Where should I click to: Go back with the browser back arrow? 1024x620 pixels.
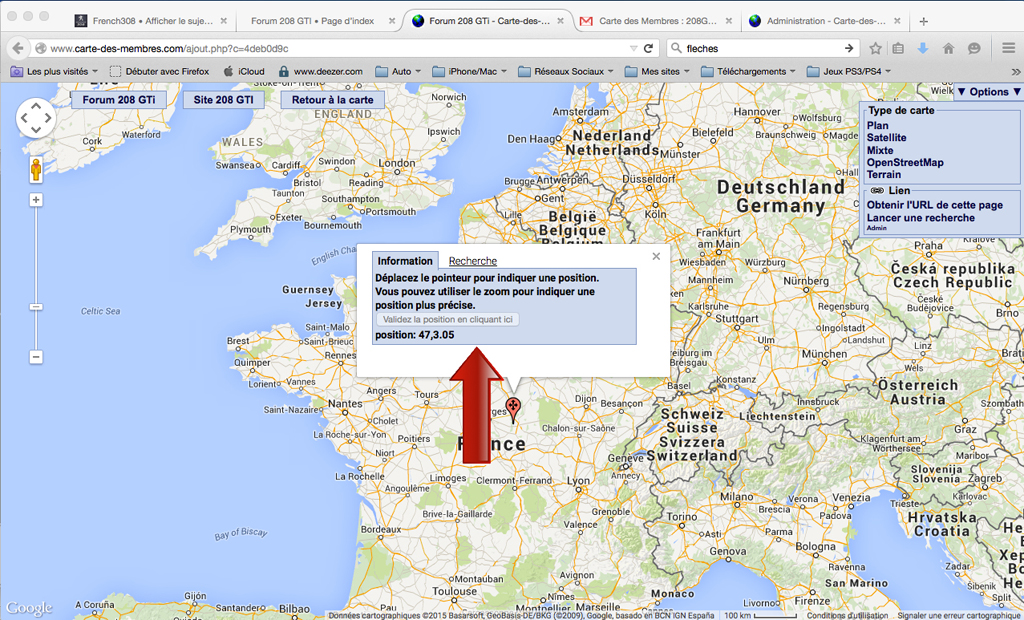pos(18,48)
